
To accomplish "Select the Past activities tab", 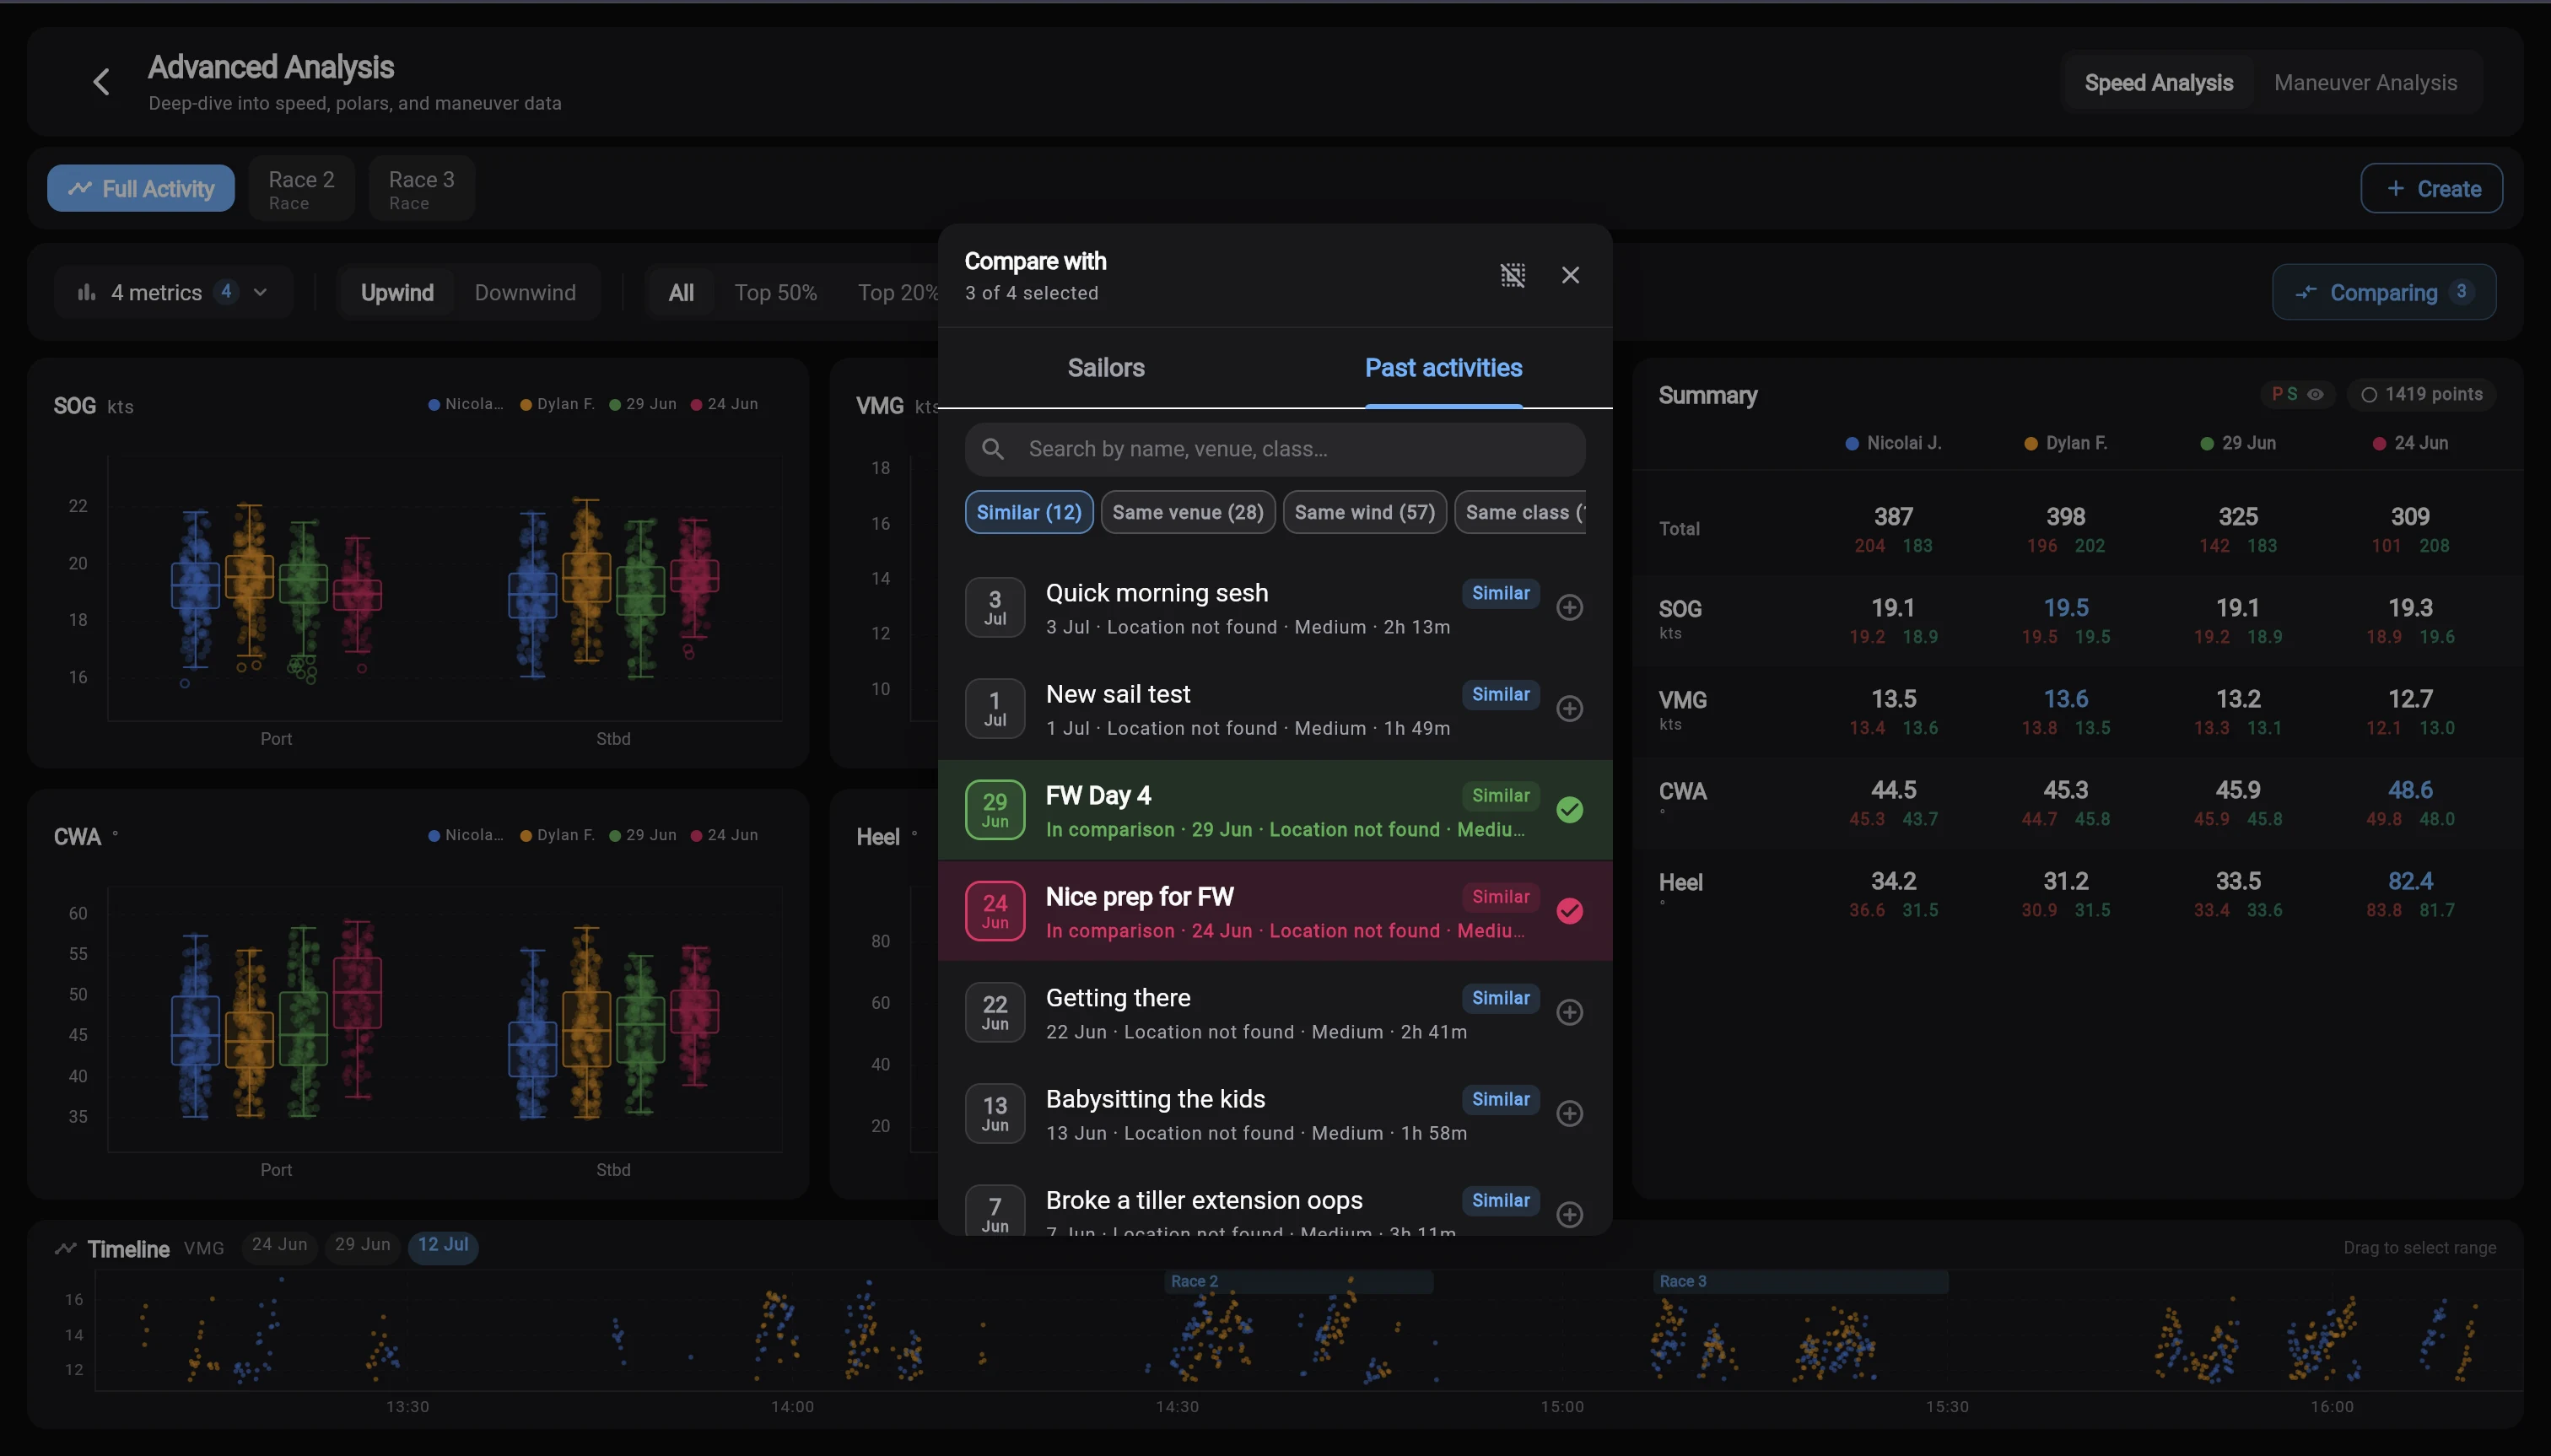I will pos(1443,367).
